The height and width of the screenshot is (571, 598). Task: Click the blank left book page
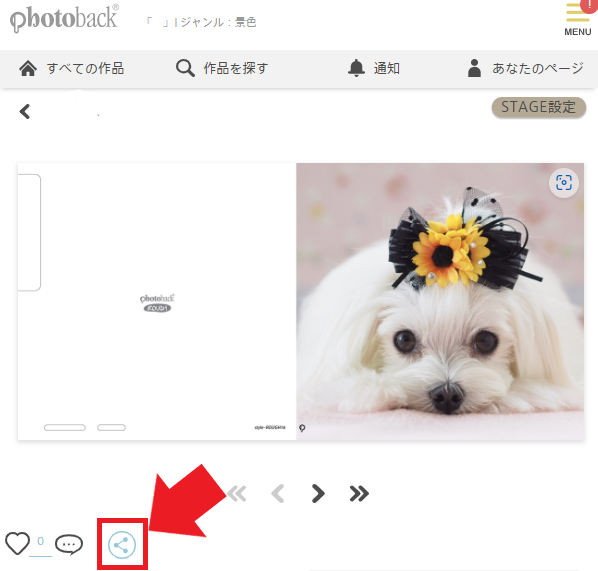pos(157,301)
